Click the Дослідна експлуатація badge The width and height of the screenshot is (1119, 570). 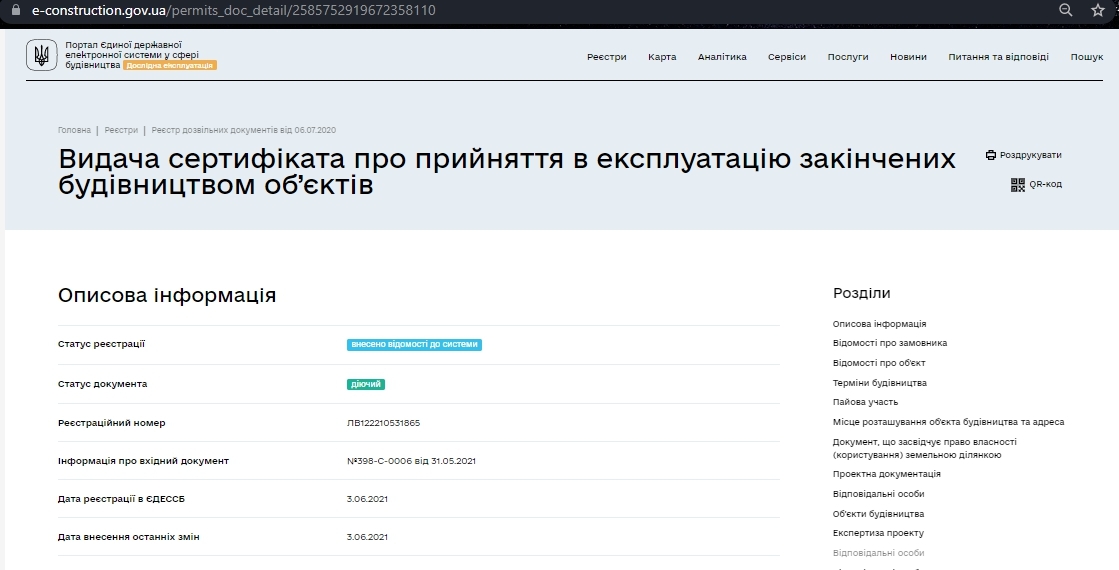pos(169,66)
